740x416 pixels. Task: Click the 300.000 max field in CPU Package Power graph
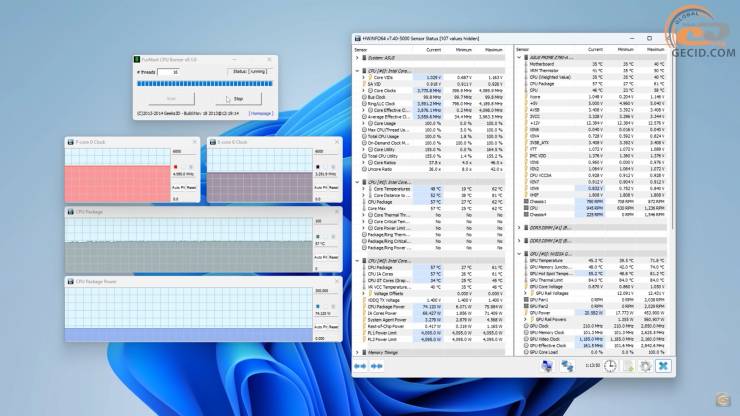click(327, 291)
